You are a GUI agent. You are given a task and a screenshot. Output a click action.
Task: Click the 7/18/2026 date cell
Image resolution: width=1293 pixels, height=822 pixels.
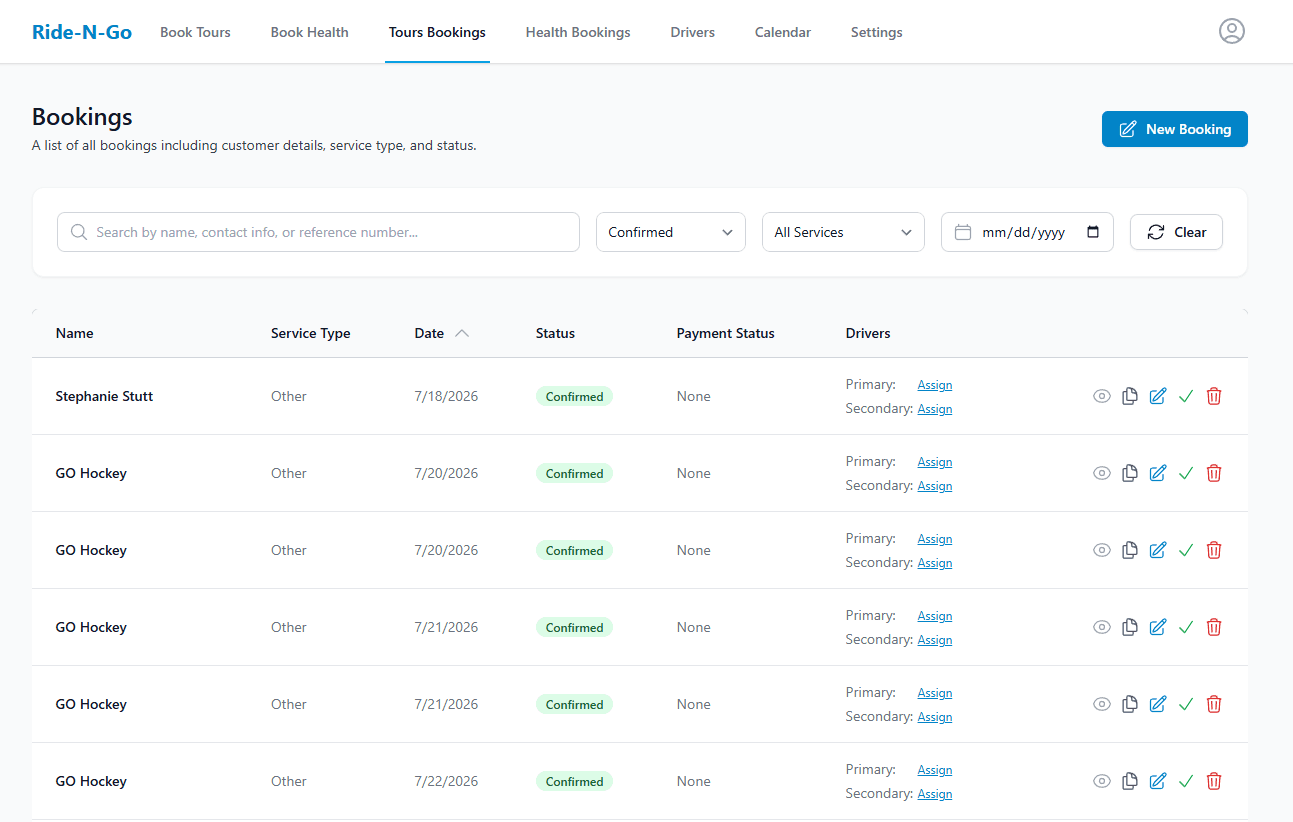[x=446, y=396]
